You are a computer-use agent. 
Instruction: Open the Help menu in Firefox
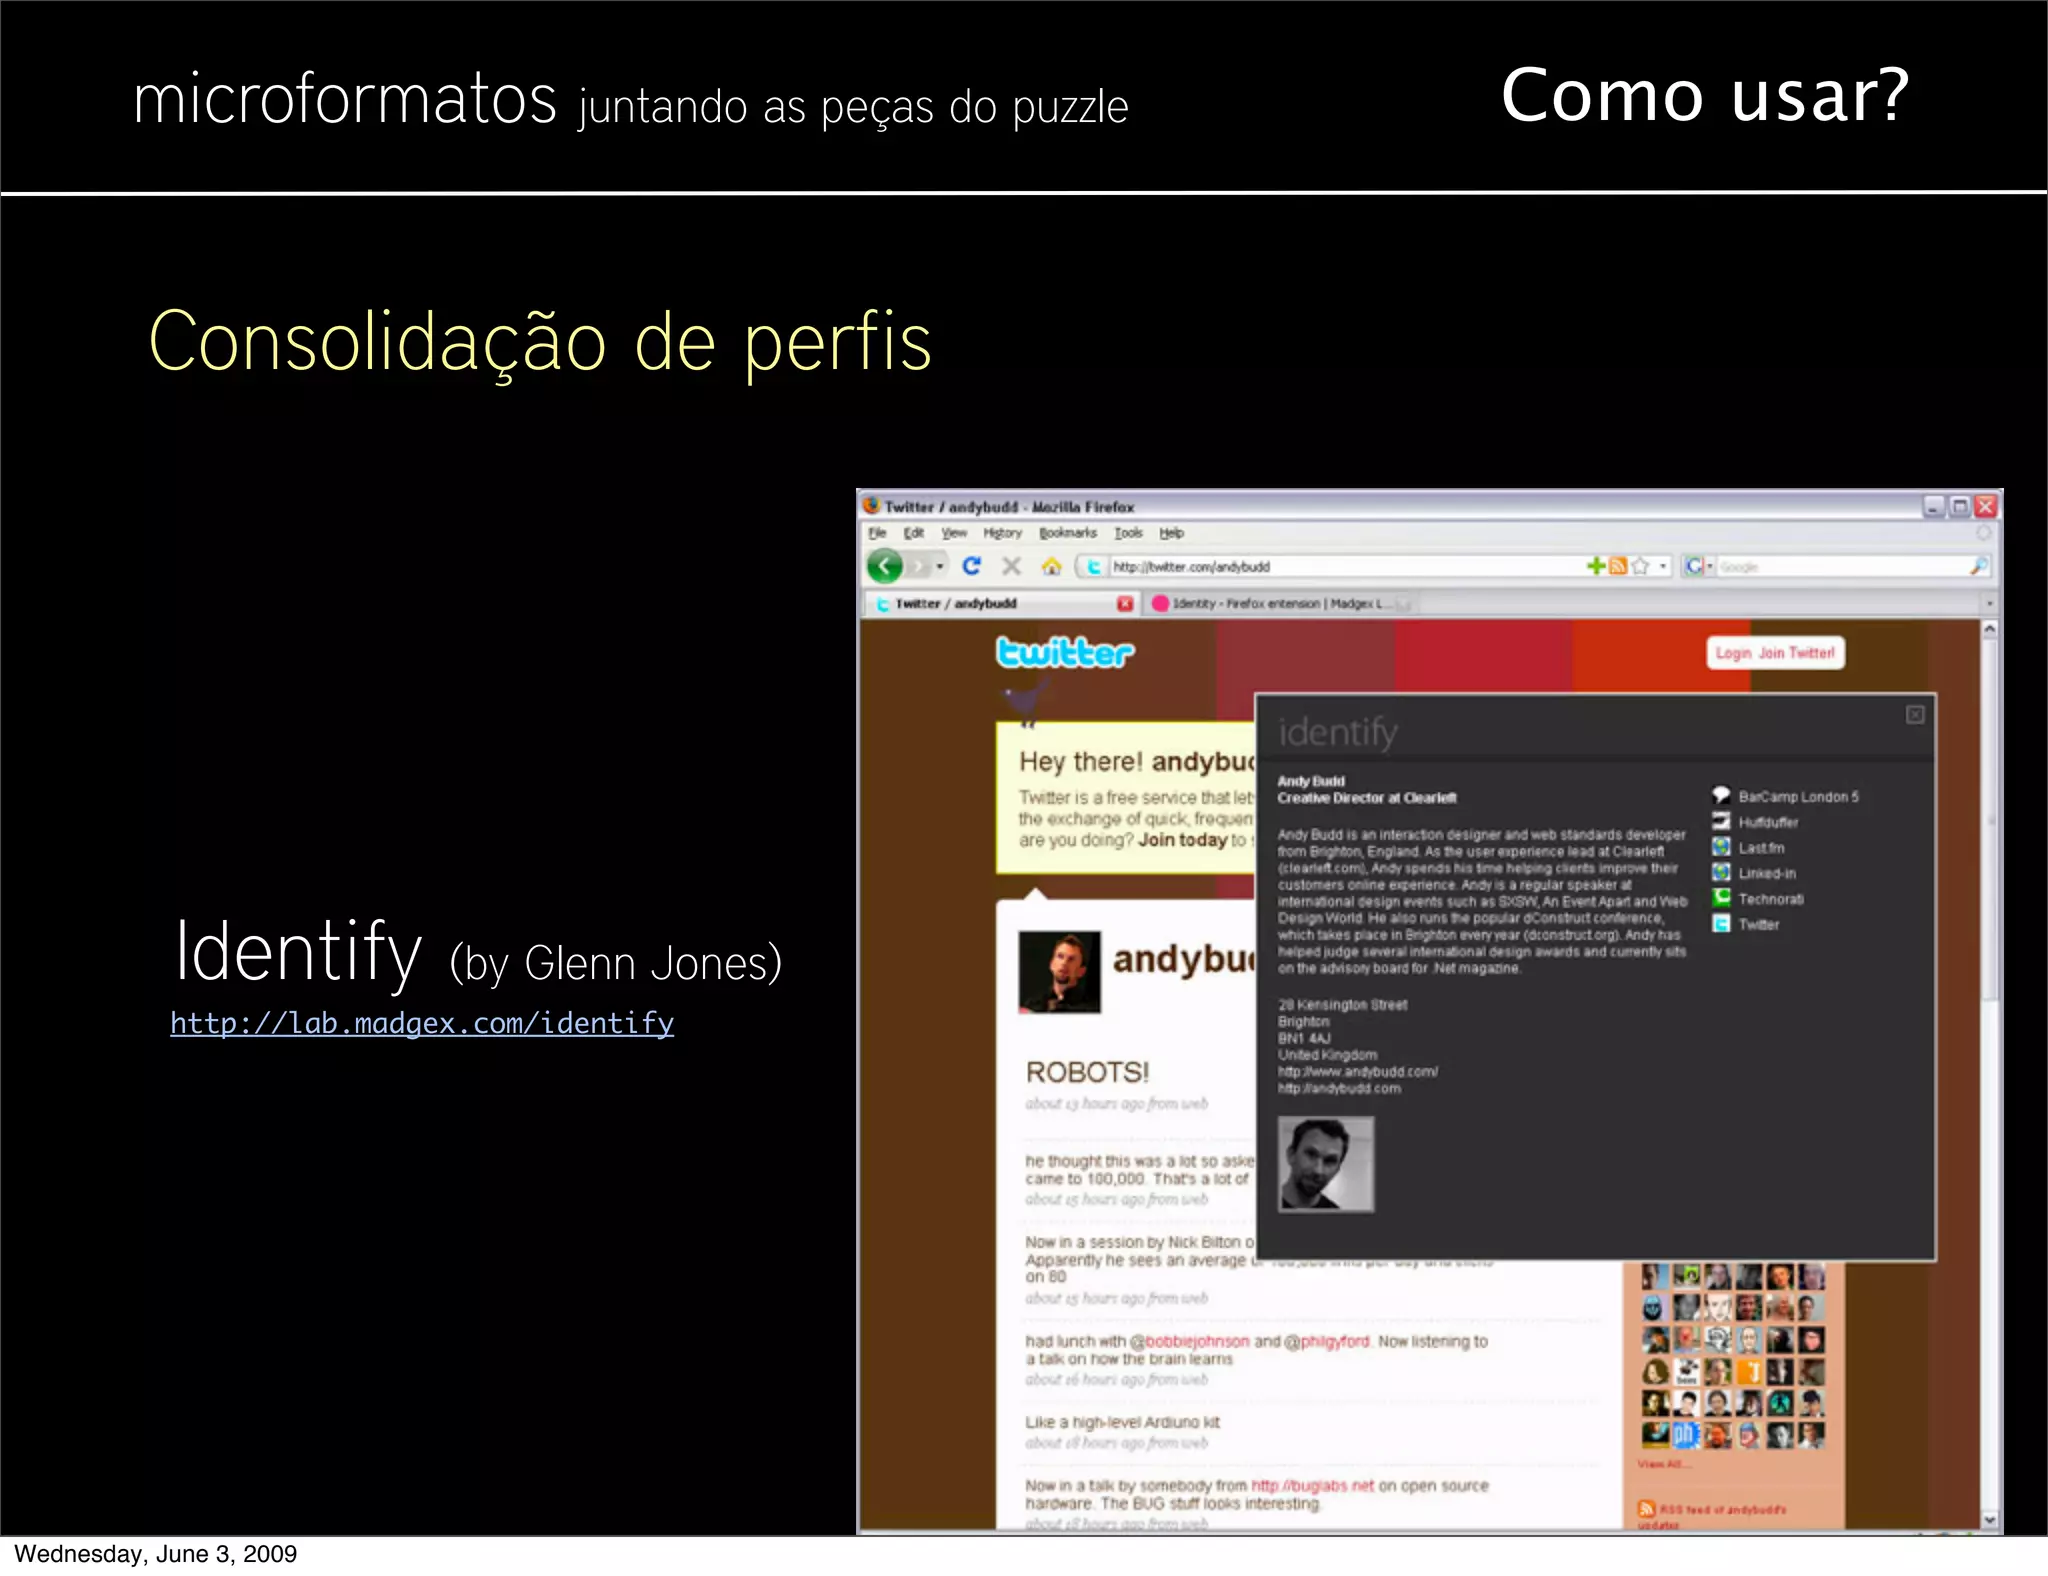[1171, 533]
